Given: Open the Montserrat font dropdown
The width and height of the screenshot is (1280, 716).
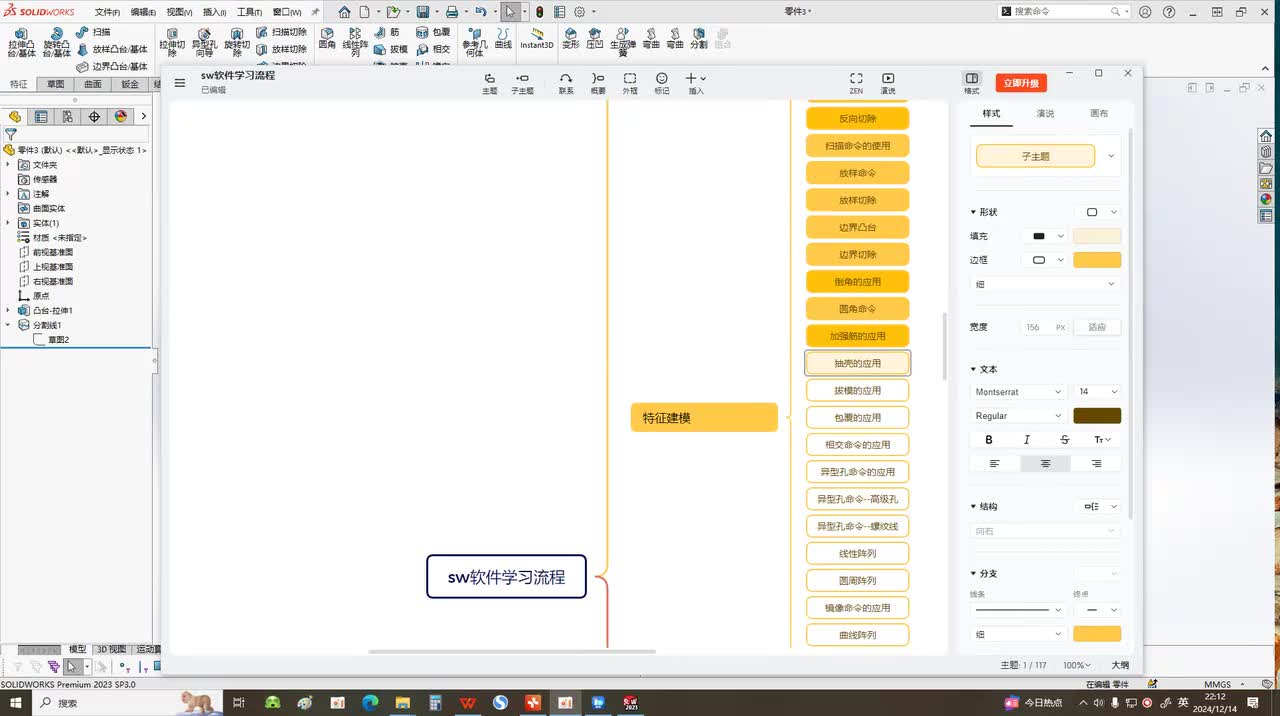Looking at the screenshot, I should pyautogui.click(x=1017, y=392).
